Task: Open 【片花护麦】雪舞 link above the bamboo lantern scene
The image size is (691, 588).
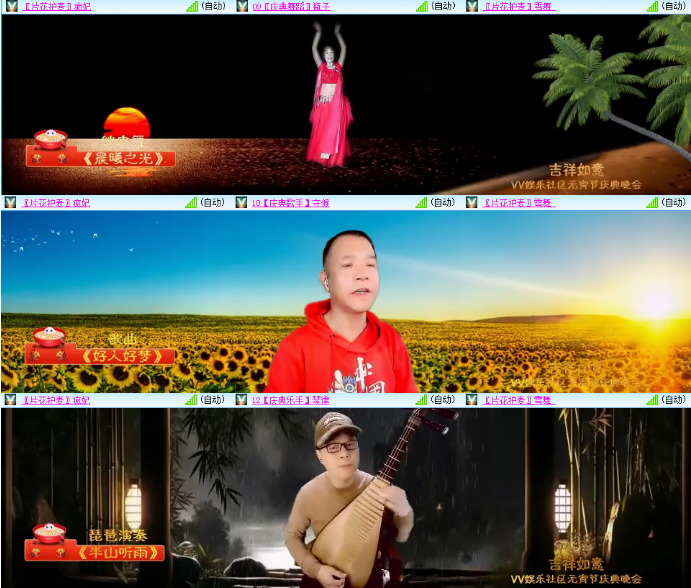Action: click(x=519, y=400)
